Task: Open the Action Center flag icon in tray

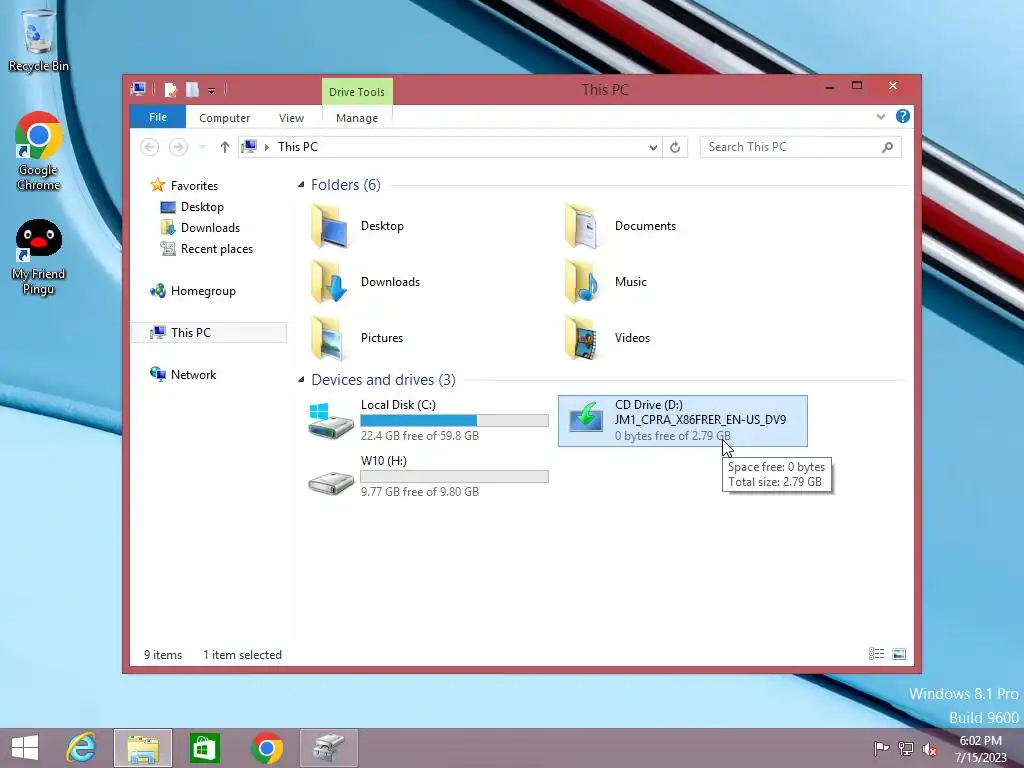Action: (x=881, y=748)
